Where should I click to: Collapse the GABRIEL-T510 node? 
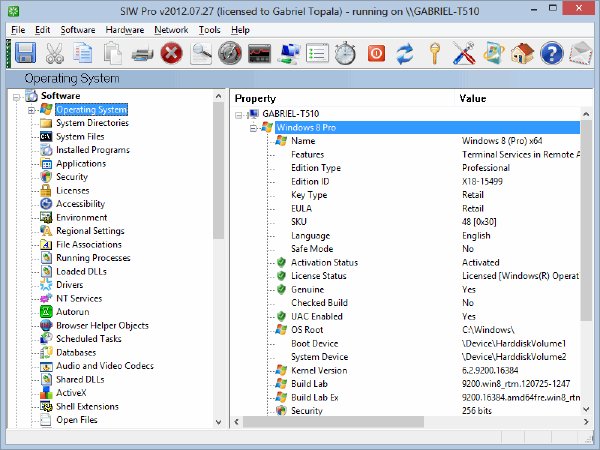(x=239, y=115)
